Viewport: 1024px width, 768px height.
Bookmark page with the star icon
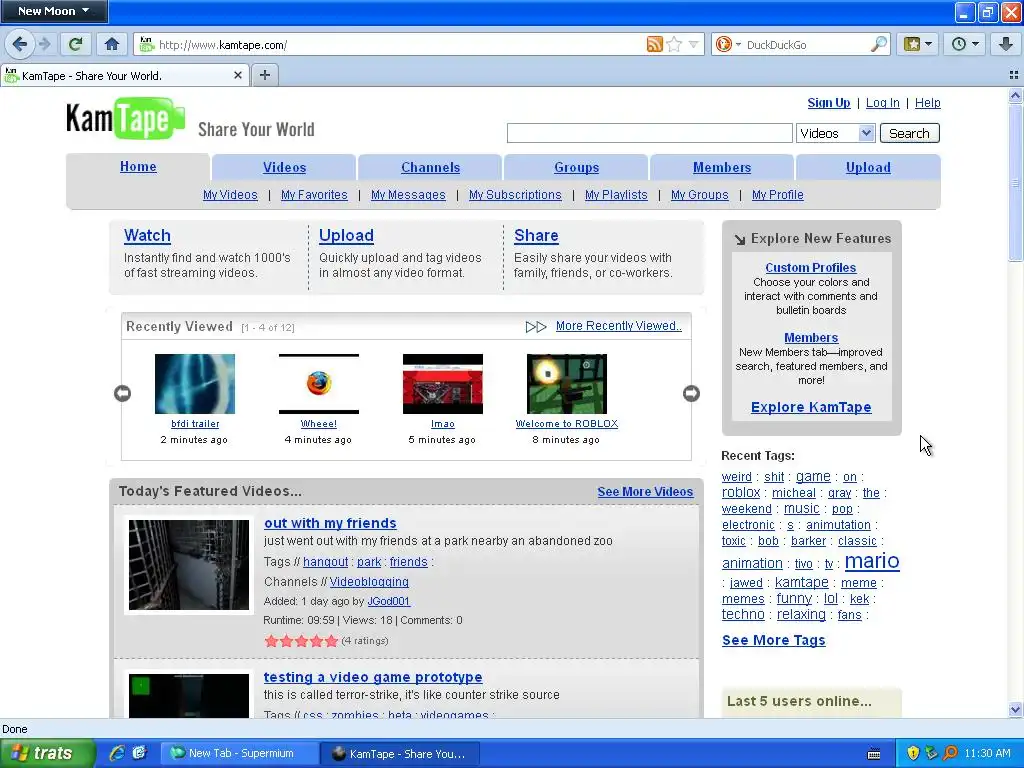coord(675,44)
